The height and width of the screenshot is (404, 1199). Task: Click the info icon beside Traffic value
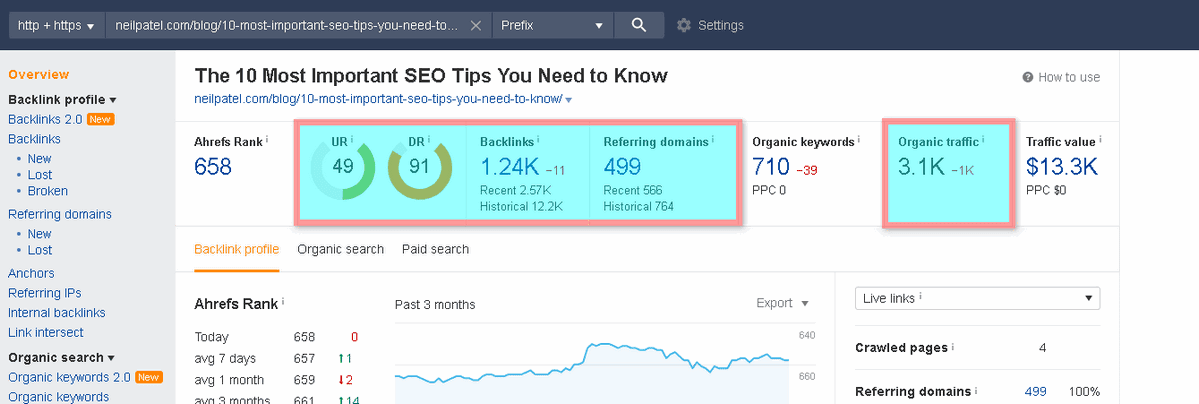[1099, 141]
